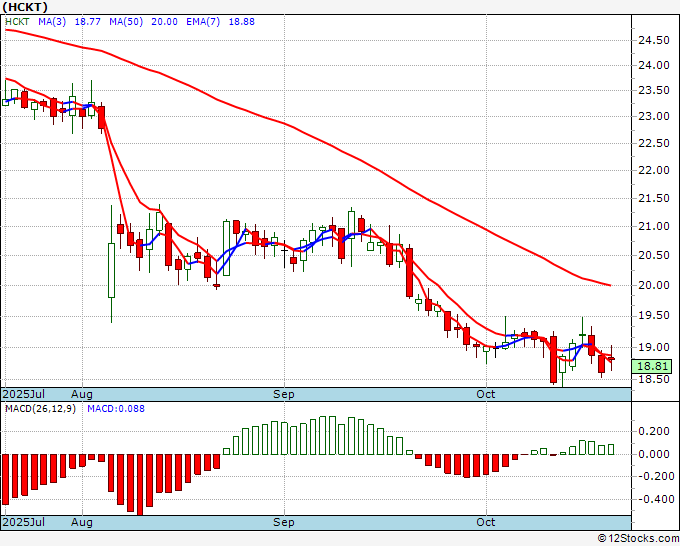Screen dimensions: 680x546
Task: Click 2025Jul on price chart date axis
Action: [x=24, y=394]
